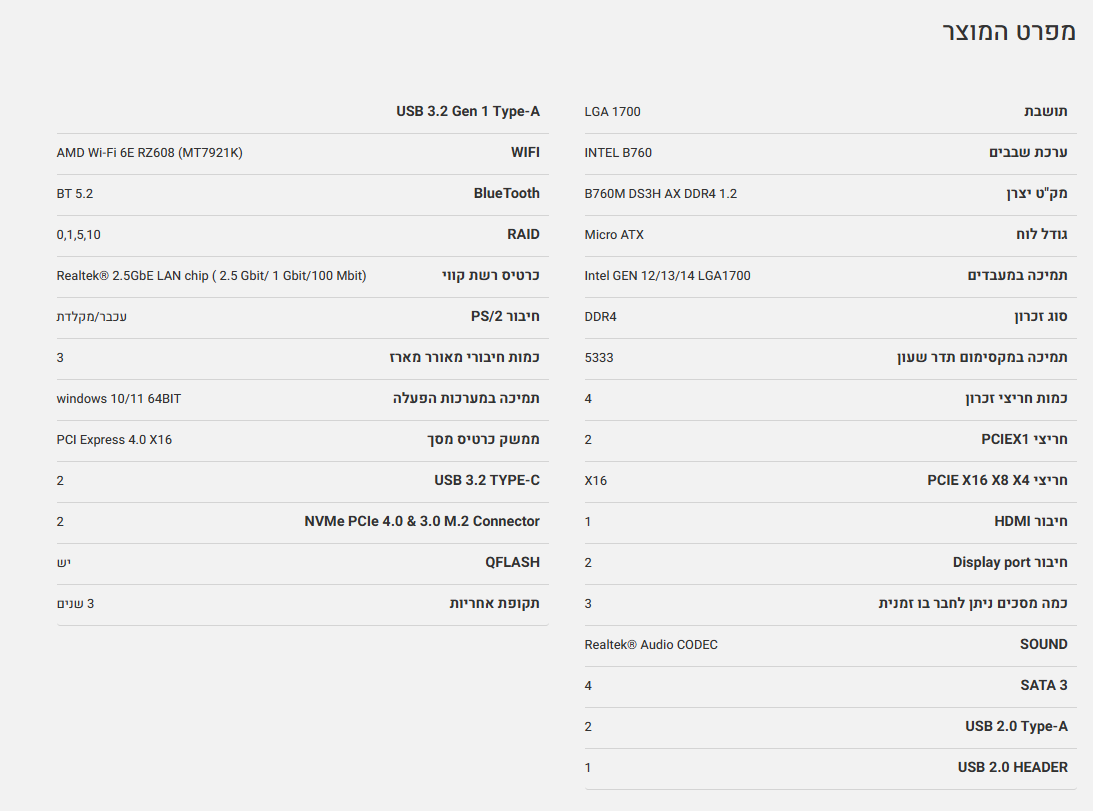Click the Realtek Audio CODEC value

click(x=651, y=645)
